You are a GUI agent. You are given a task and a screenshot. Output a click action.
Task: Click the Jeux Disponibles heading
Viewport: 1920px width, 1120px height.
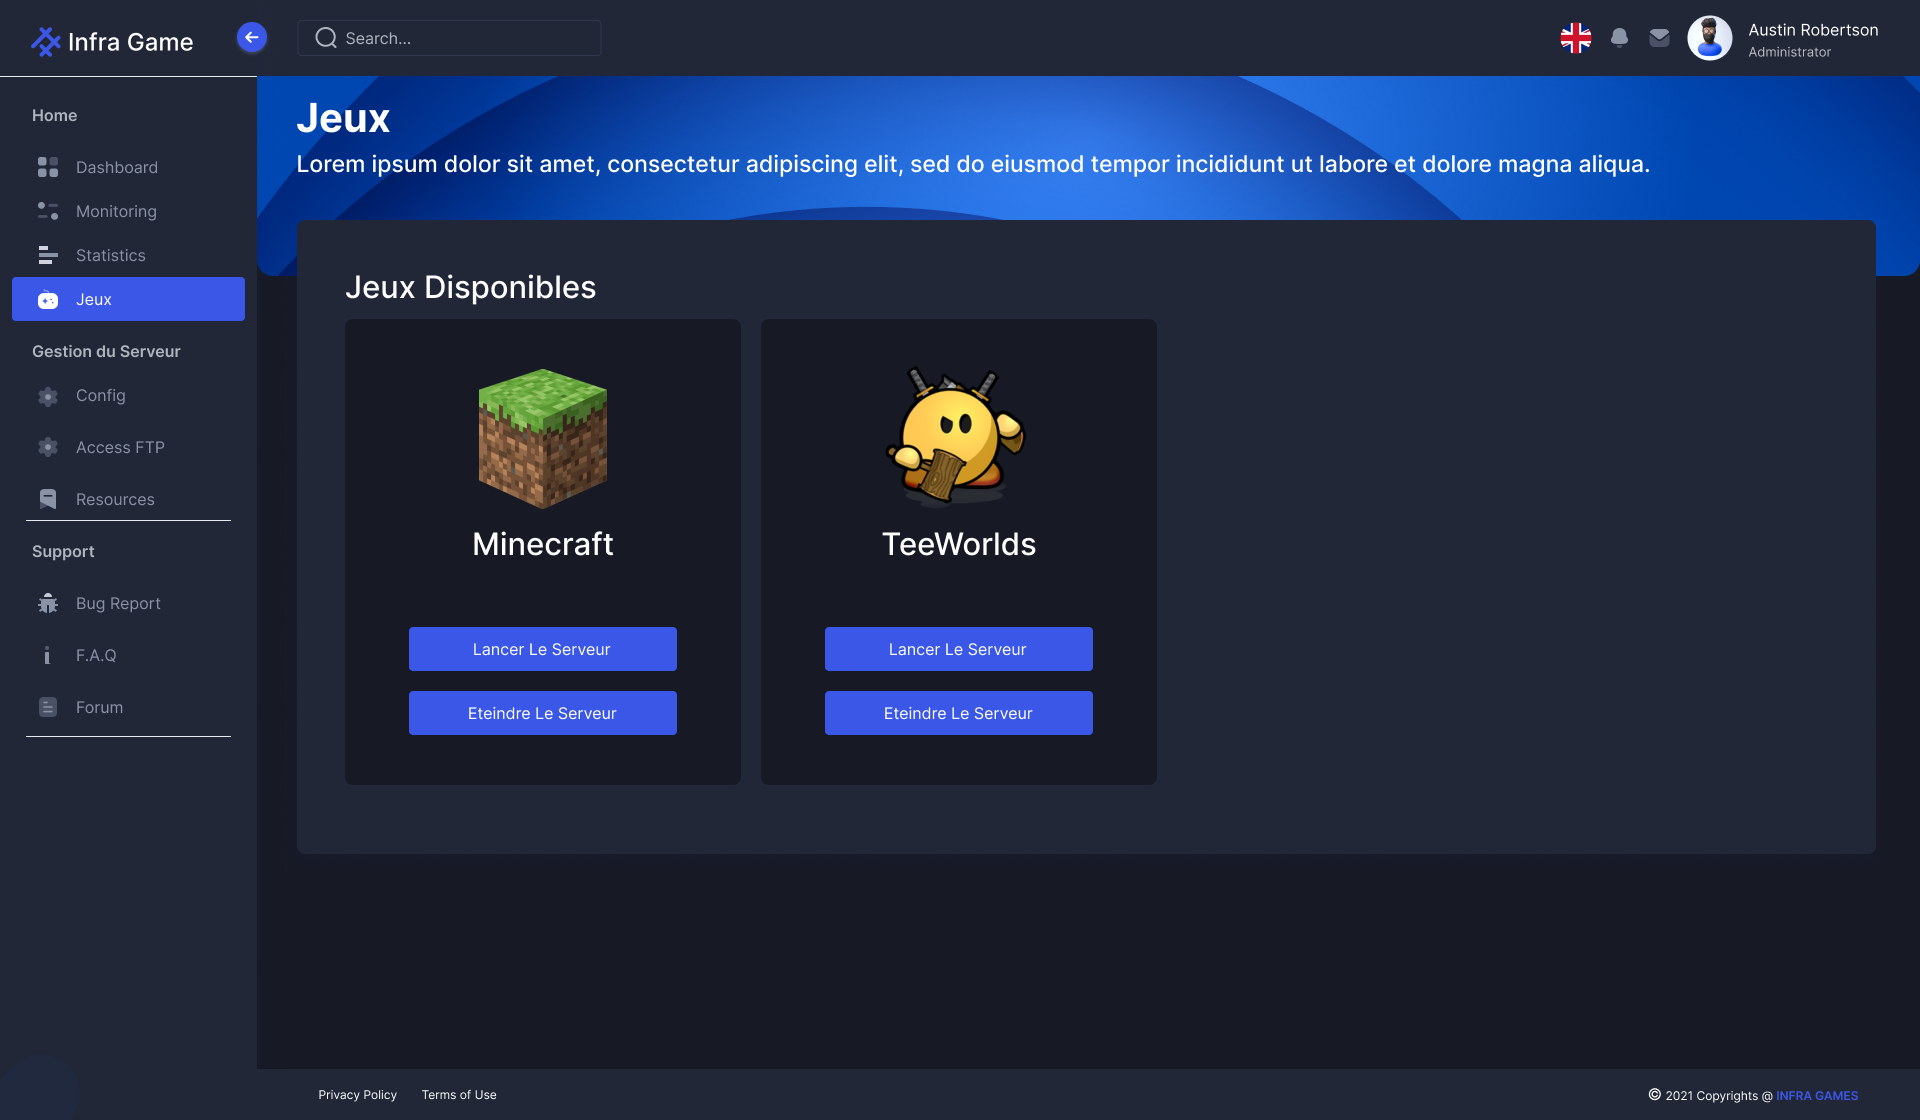pos(470,287)
